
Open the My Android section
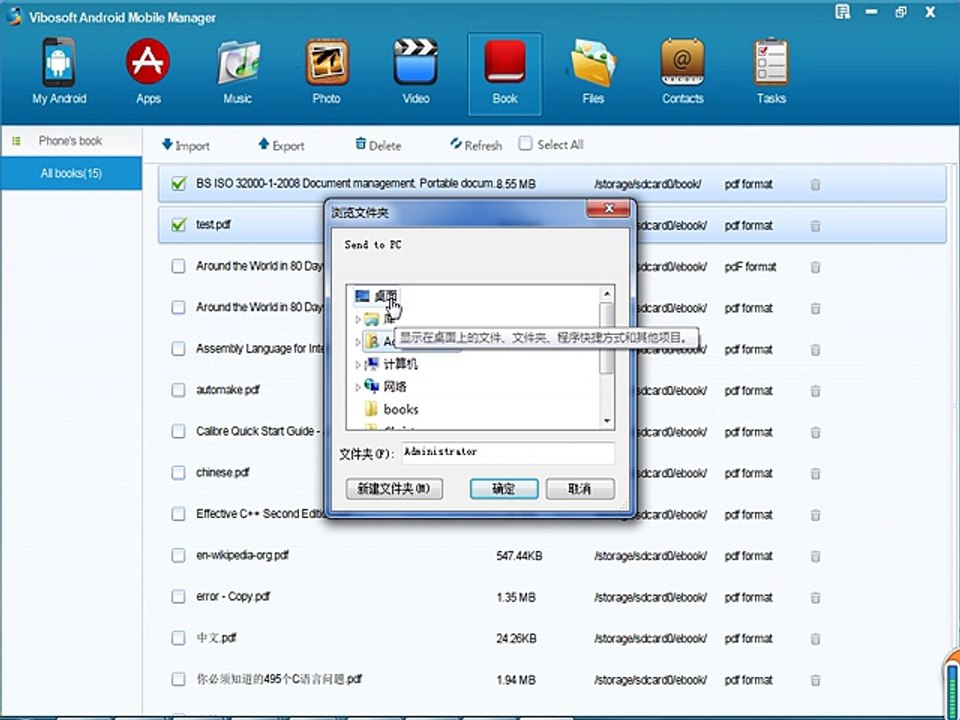coord(59,72)
